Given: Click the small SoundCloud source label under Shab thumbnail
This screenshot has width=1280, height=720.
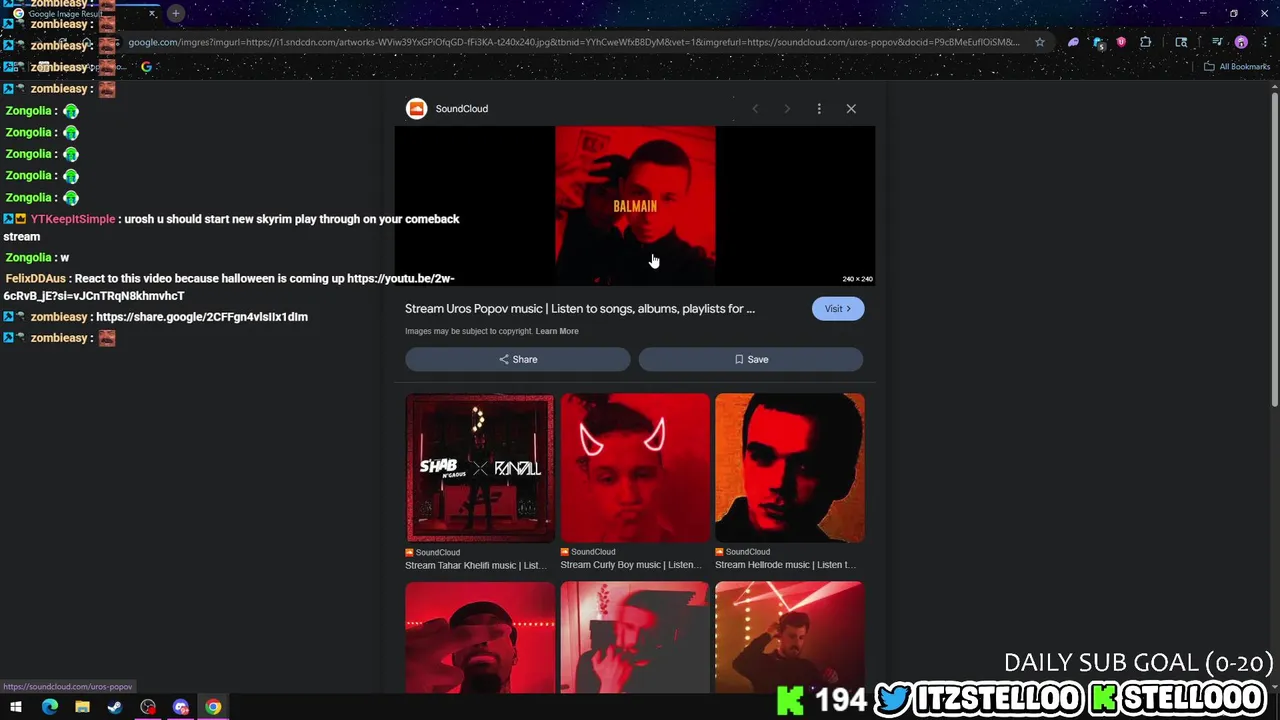Looking at the screenshot, I should (x=433, y=552).
